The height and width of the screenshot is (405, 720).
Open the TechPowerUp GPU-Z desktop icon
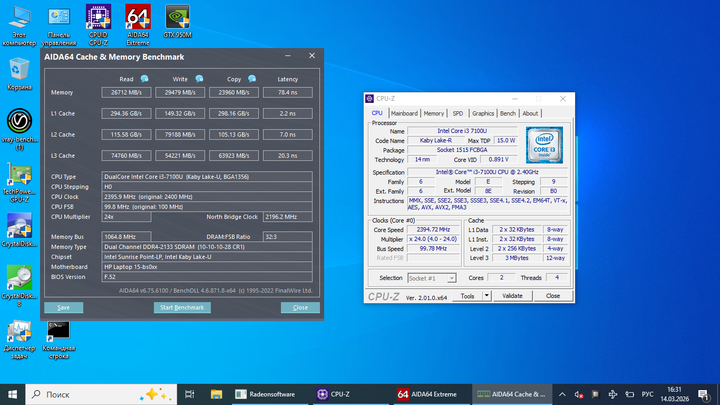point(19,183)
